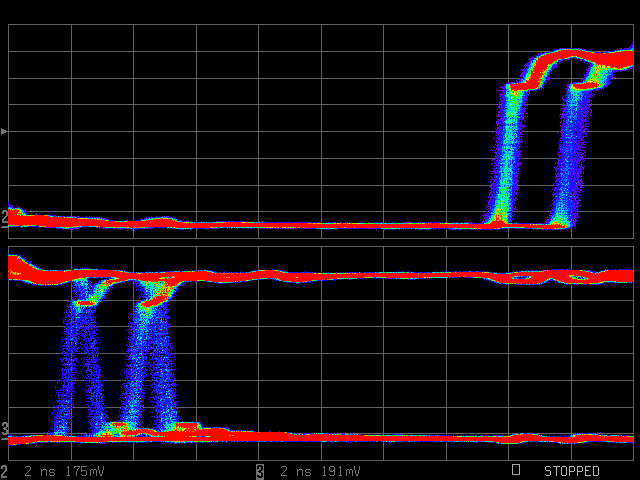This screenshot has width=640, height=480.
Task: Click the 175mV scale value
Action: (x=85, y=471)
